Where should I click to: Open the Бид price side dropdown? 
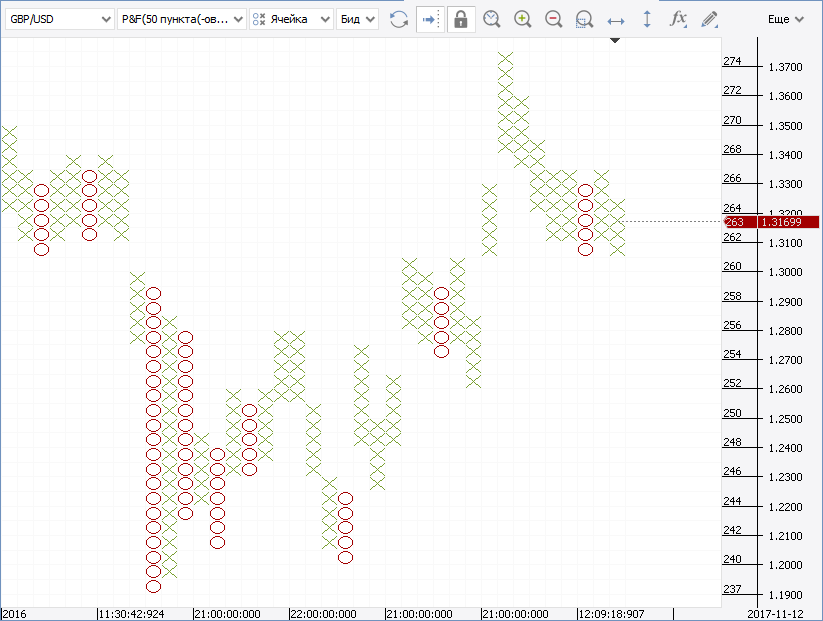(357, 19)
